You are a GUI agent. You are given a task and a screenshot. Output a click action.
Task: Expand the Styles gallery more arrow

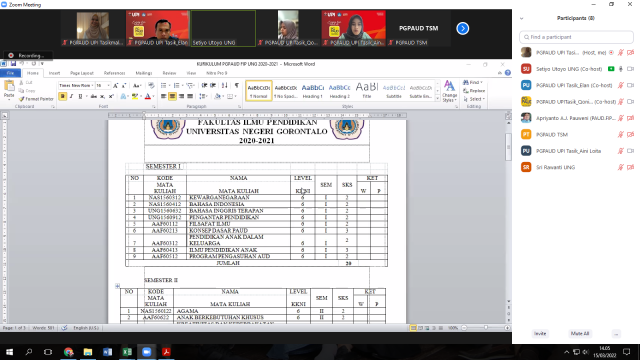(438, 98)
